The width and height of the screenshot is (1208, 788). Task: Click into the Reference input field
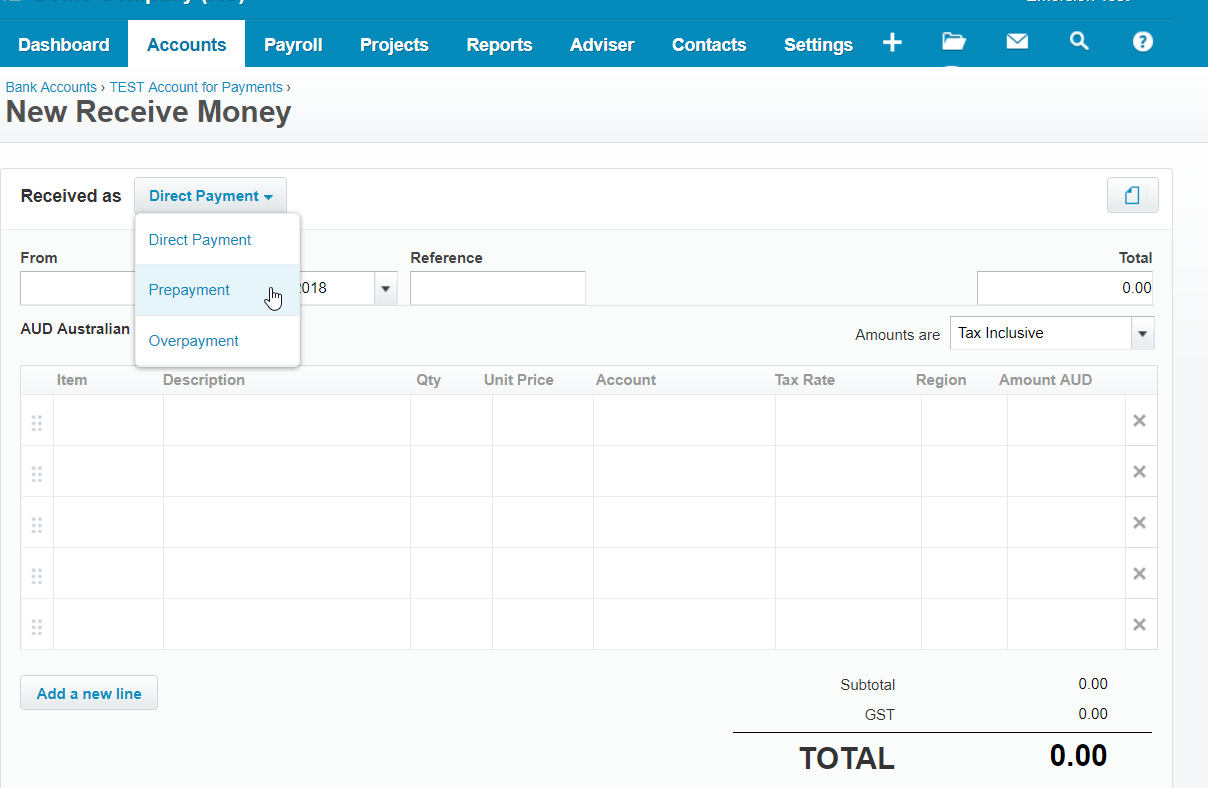point(497,289)
